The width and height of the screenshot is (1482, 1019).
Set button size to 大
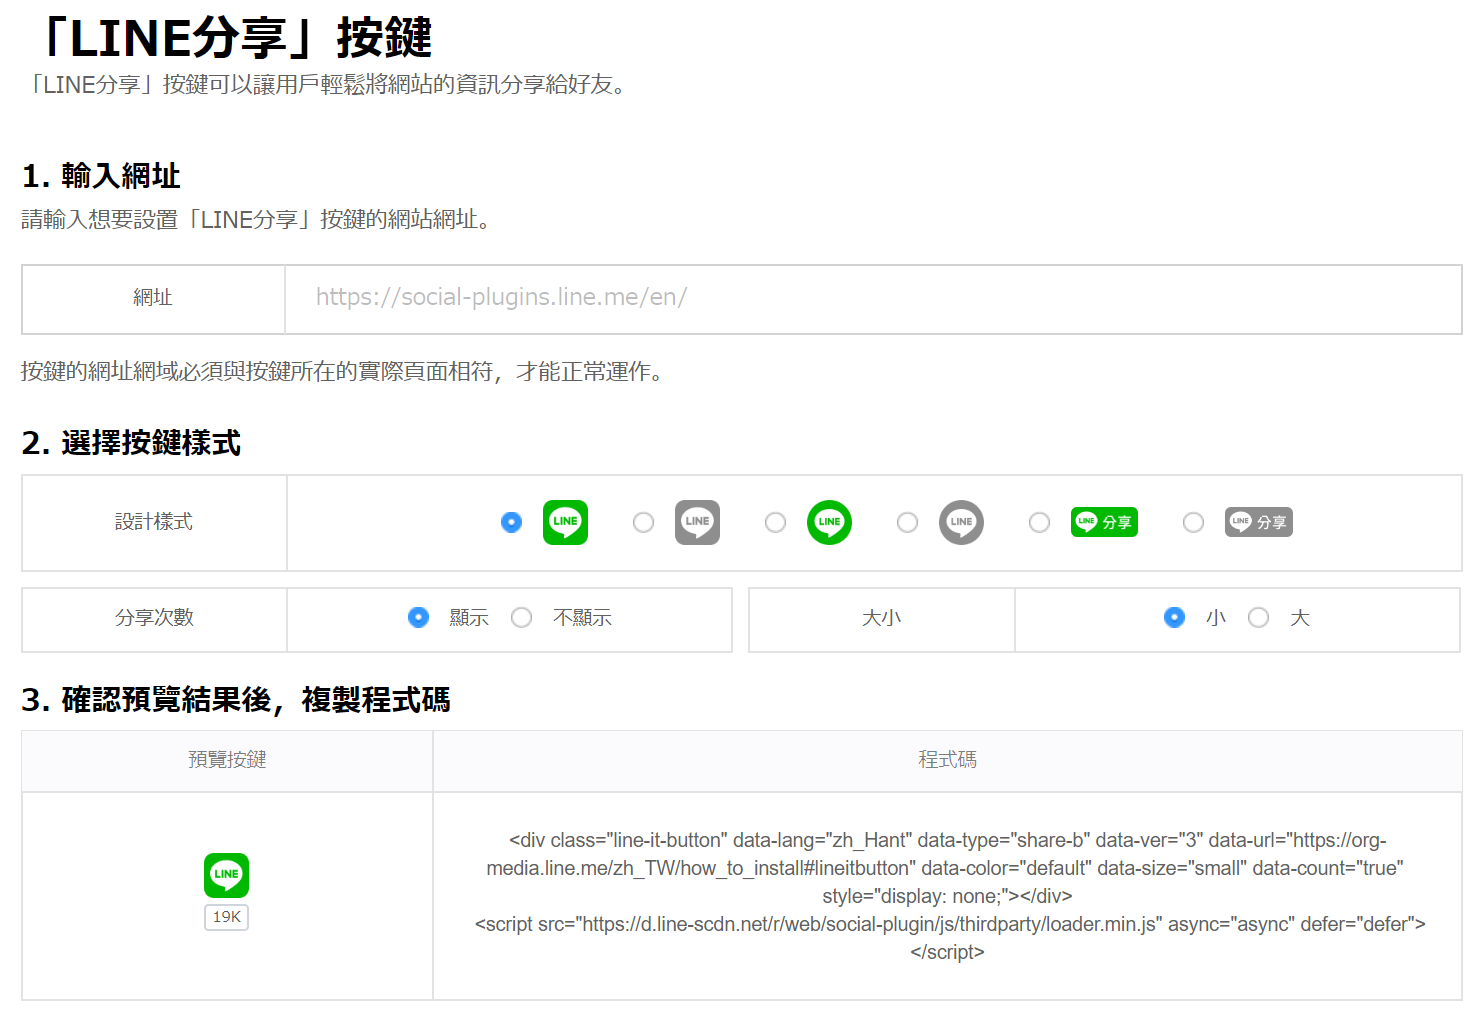pyautogui.click(x=1258, y=618)
